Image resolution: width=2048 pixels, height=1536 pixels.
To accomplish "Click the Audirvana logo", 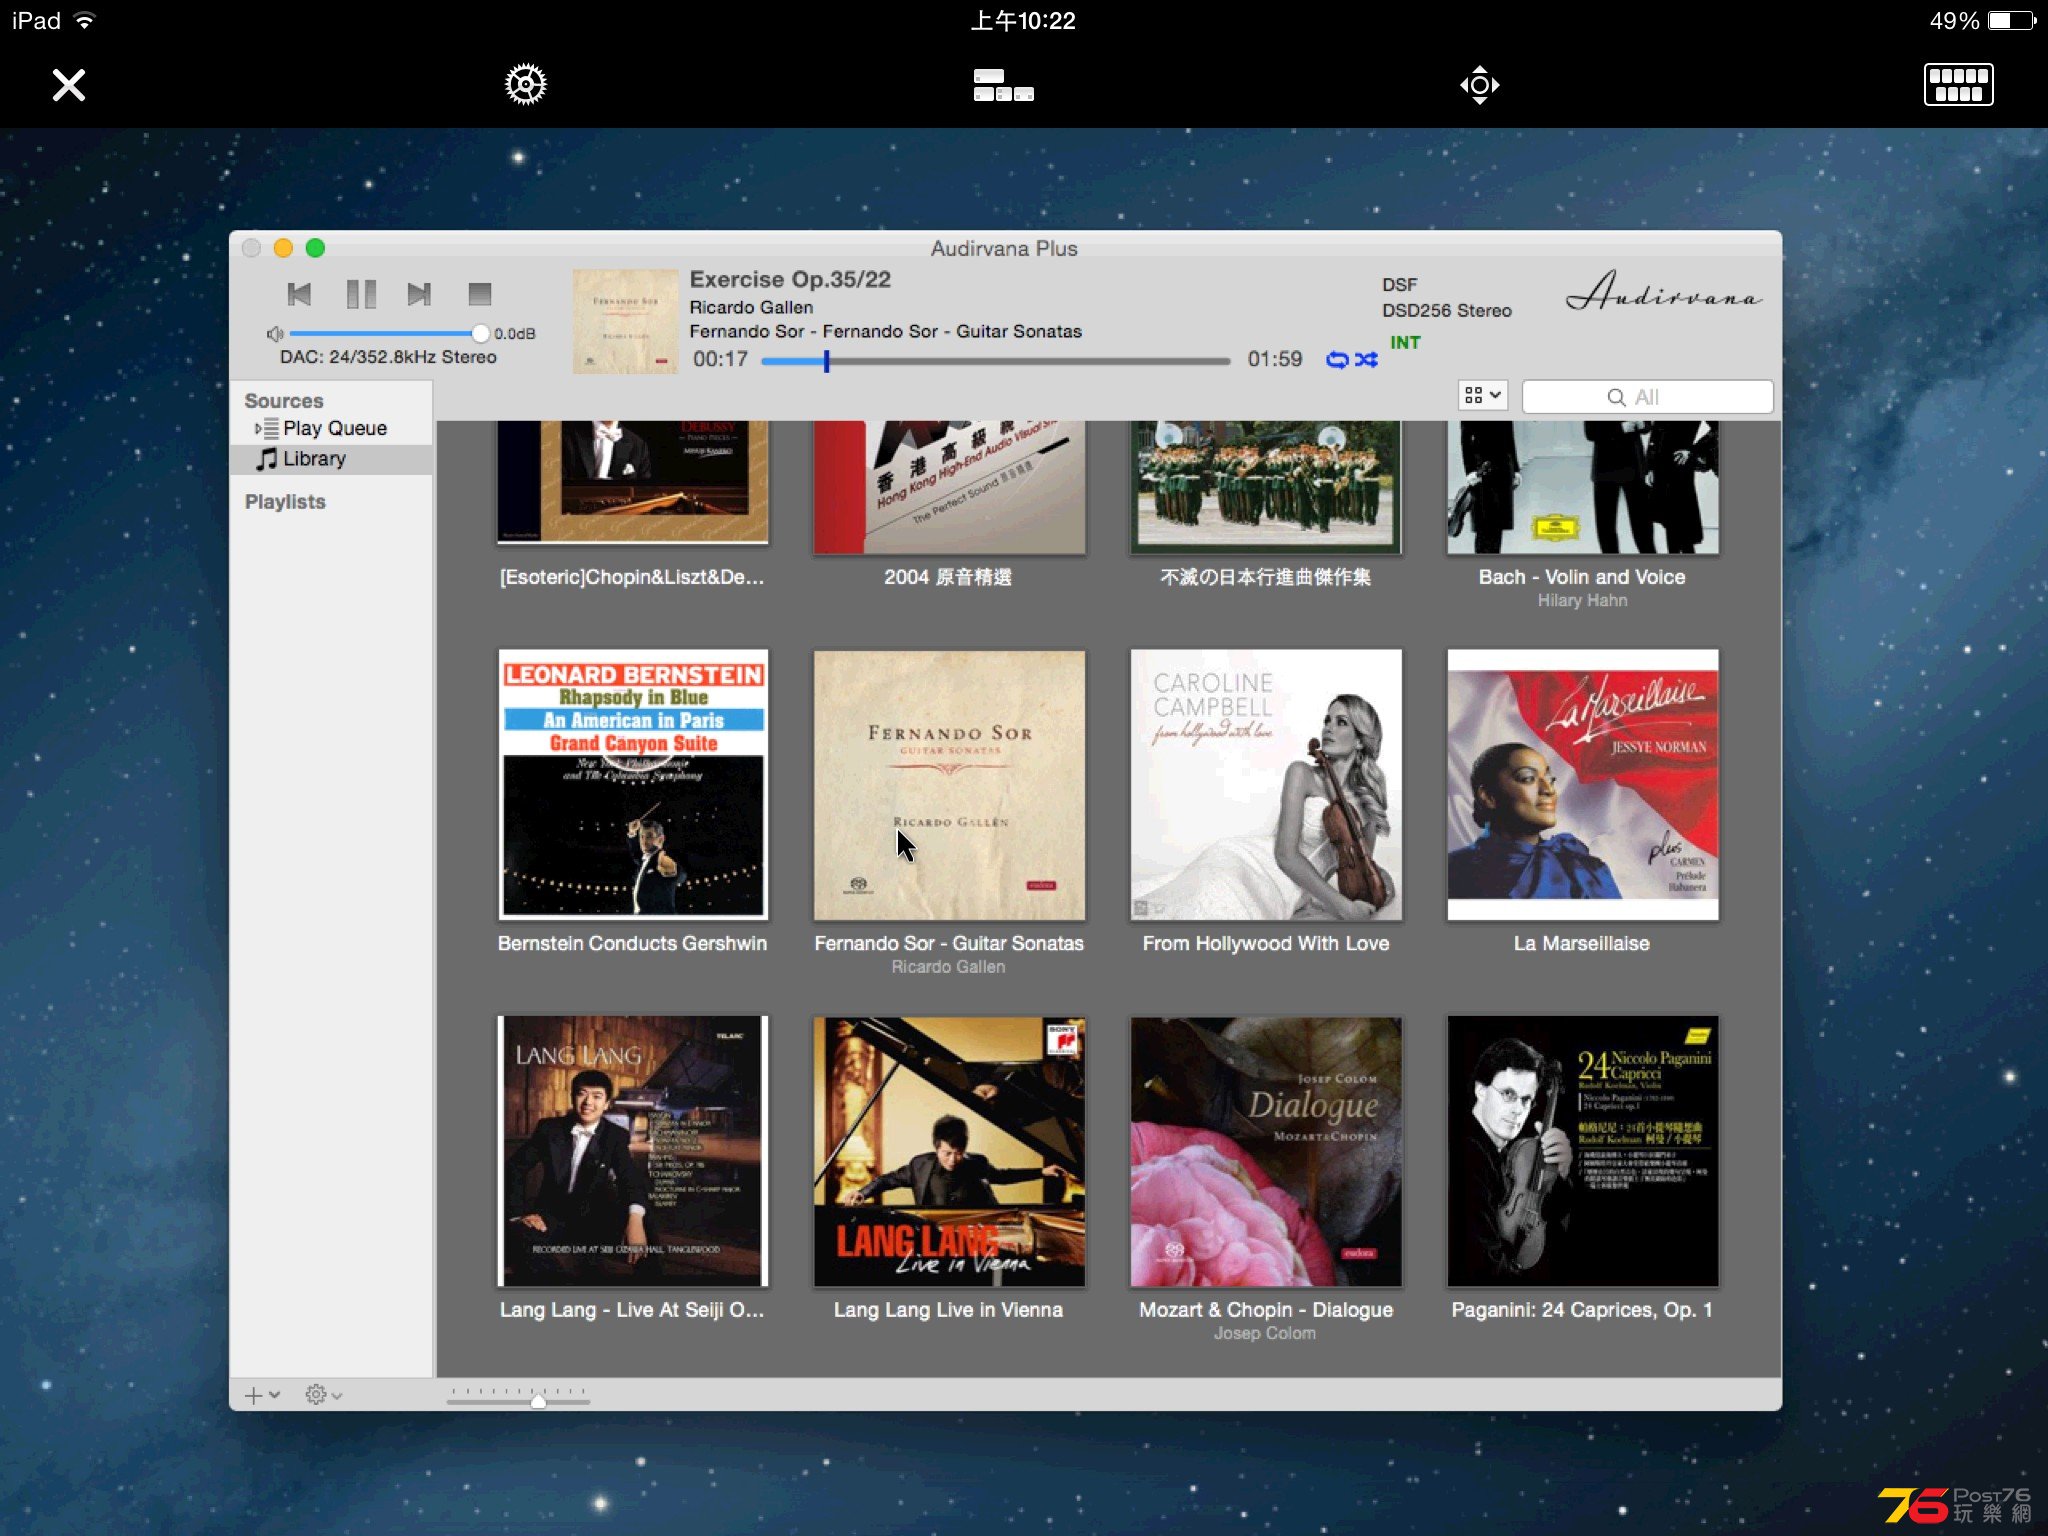I will click(1662, 291).
